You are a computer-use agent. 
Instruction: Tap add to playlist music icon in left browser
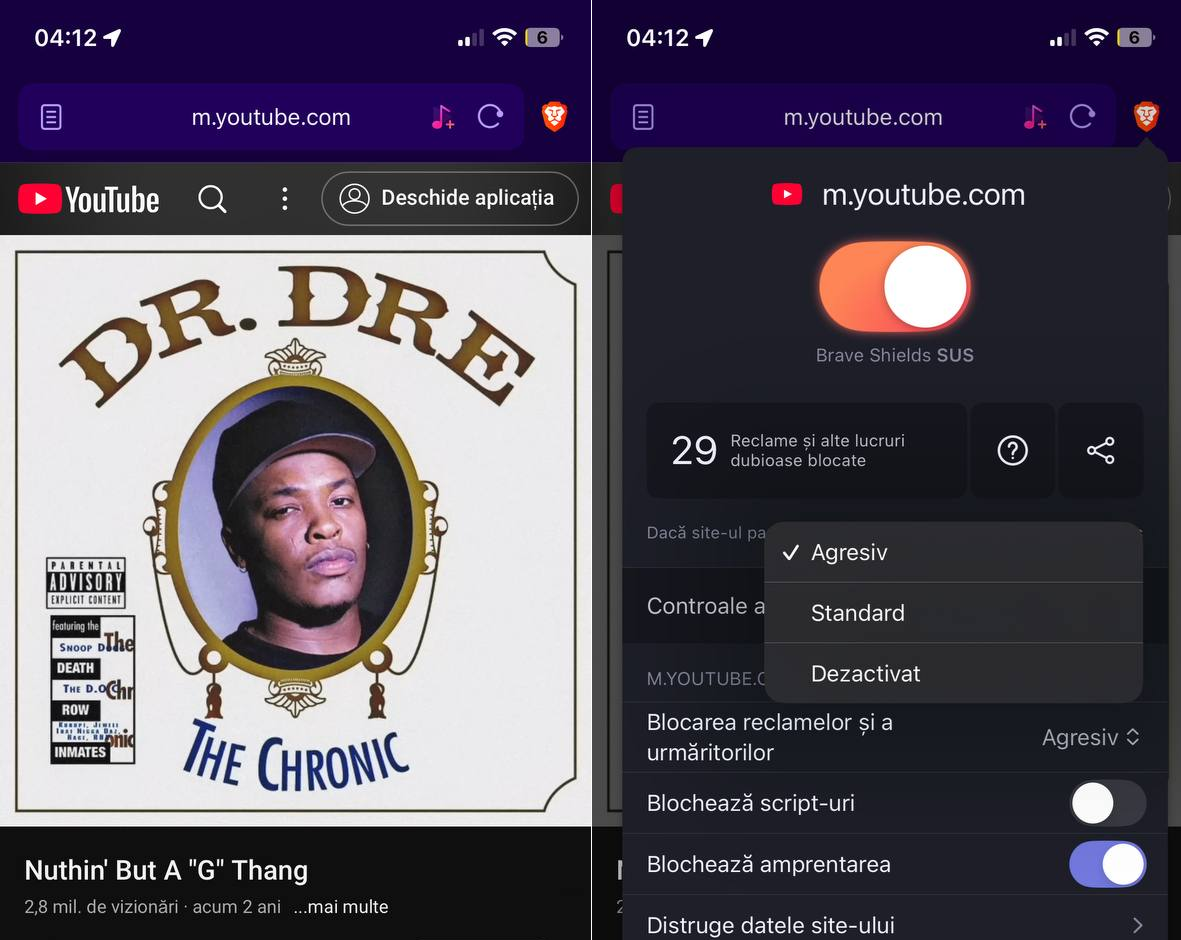tap(443, 117)
